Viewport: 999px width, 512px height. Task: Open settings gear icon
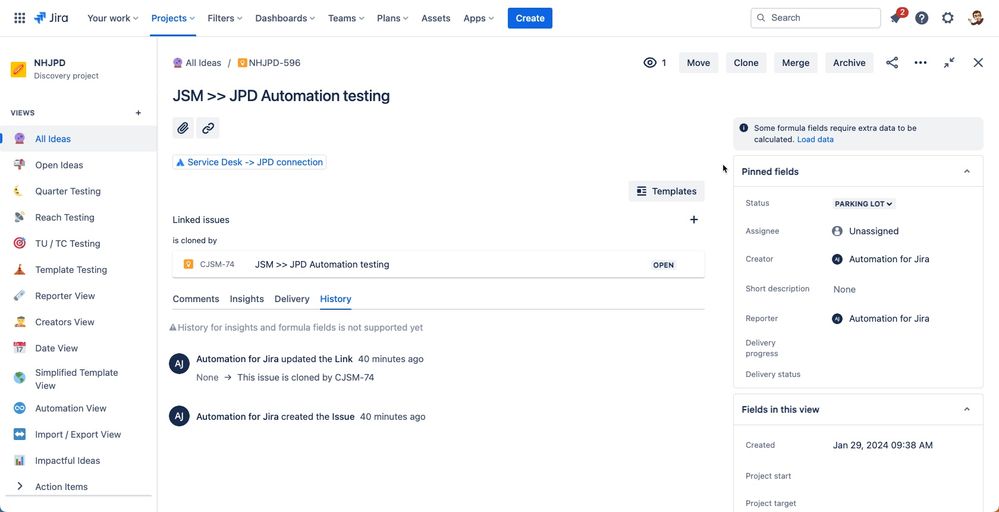[x=947, y=18]
